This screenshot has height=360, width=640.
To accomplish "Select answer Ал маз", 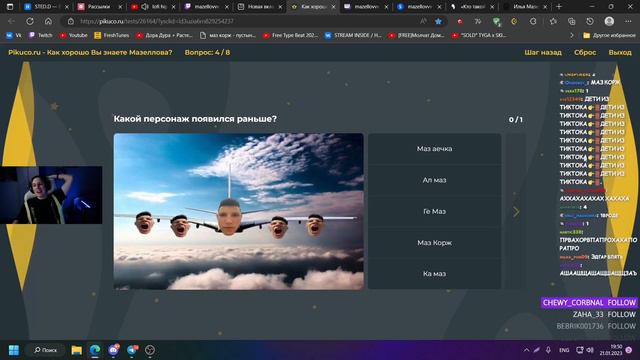I will (434, 180).
